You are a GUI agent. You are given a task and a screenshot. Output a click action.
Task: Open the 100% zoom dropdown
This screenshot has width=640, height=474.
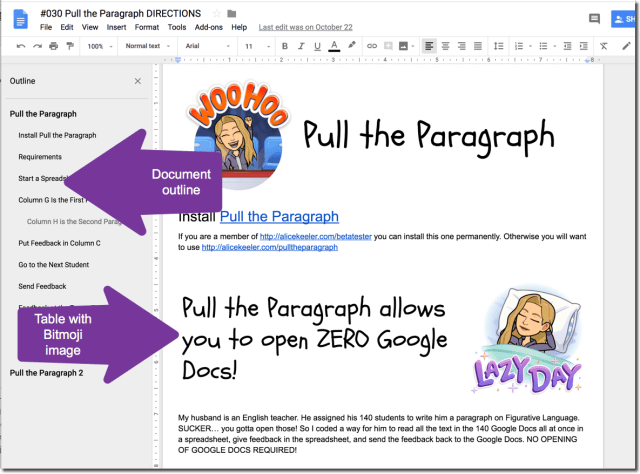coord(99,46)
